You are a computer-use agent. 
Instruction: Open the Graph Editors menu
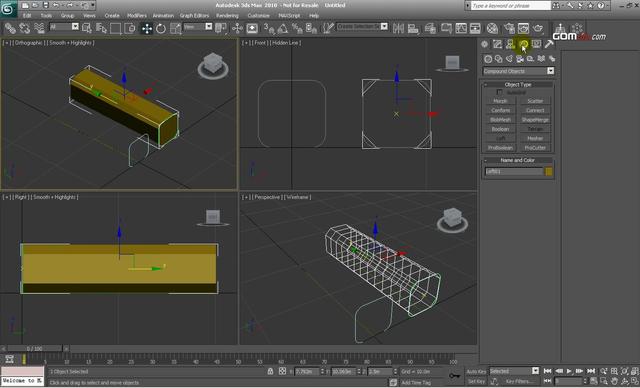194,16
